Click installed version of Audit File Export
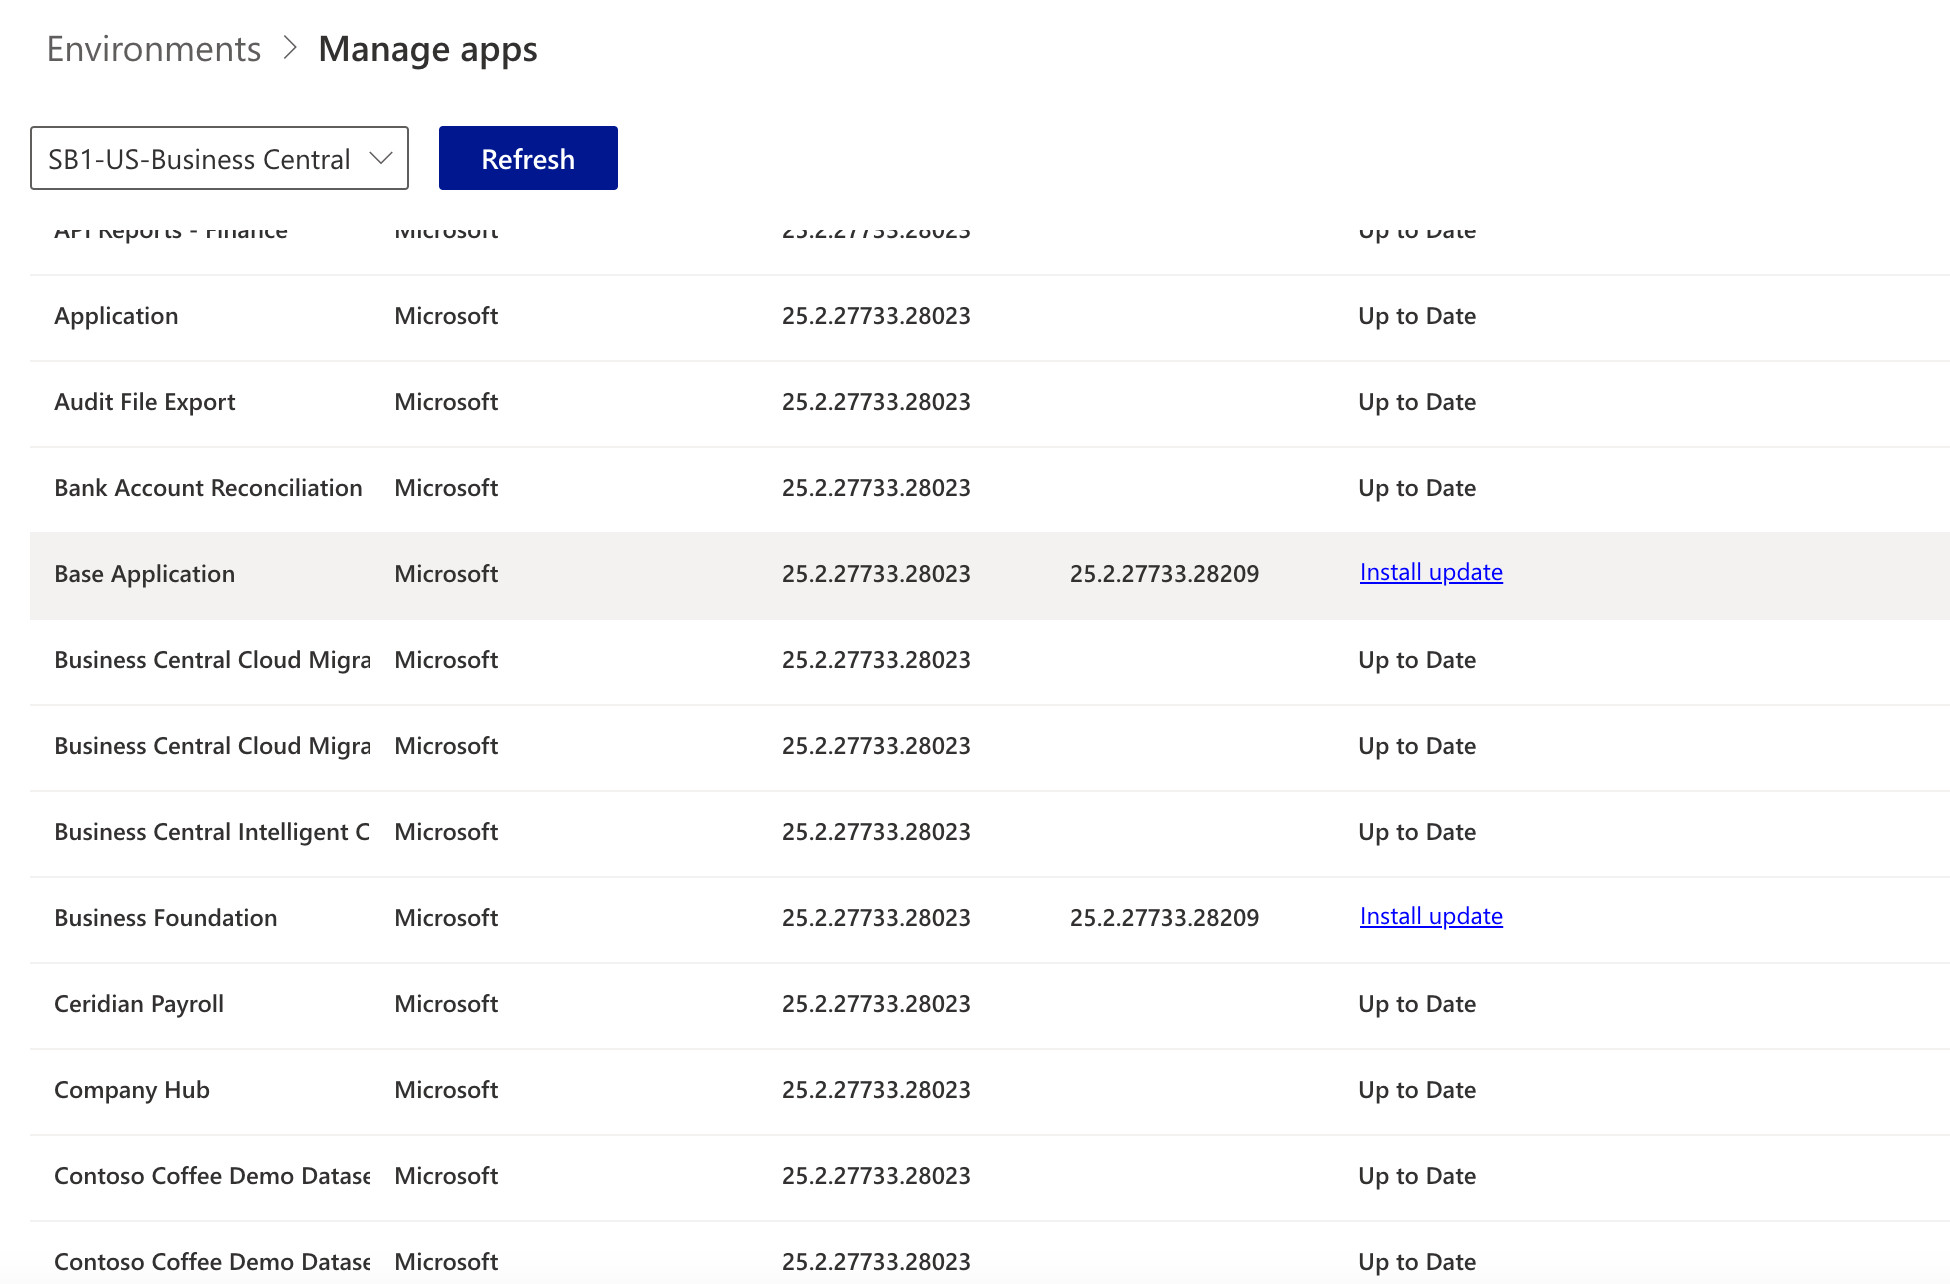The image size is (1950, 1284). (x=876, y=402)
